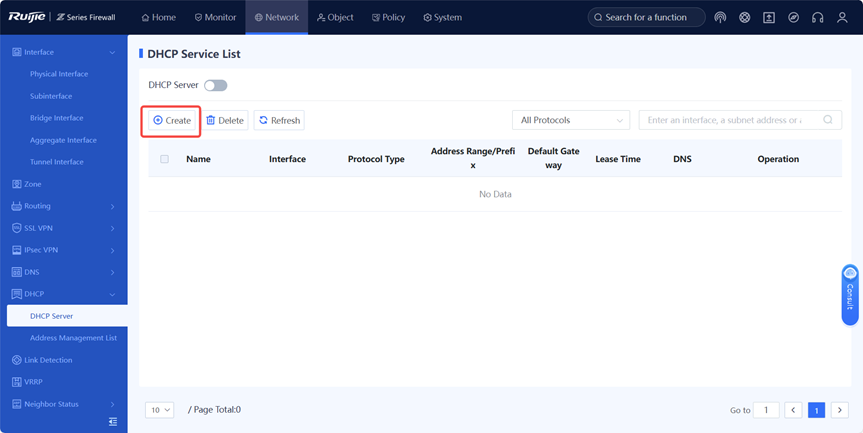
Task: Click the wireless signal icon in header
Action: click(x=720, y=18)
